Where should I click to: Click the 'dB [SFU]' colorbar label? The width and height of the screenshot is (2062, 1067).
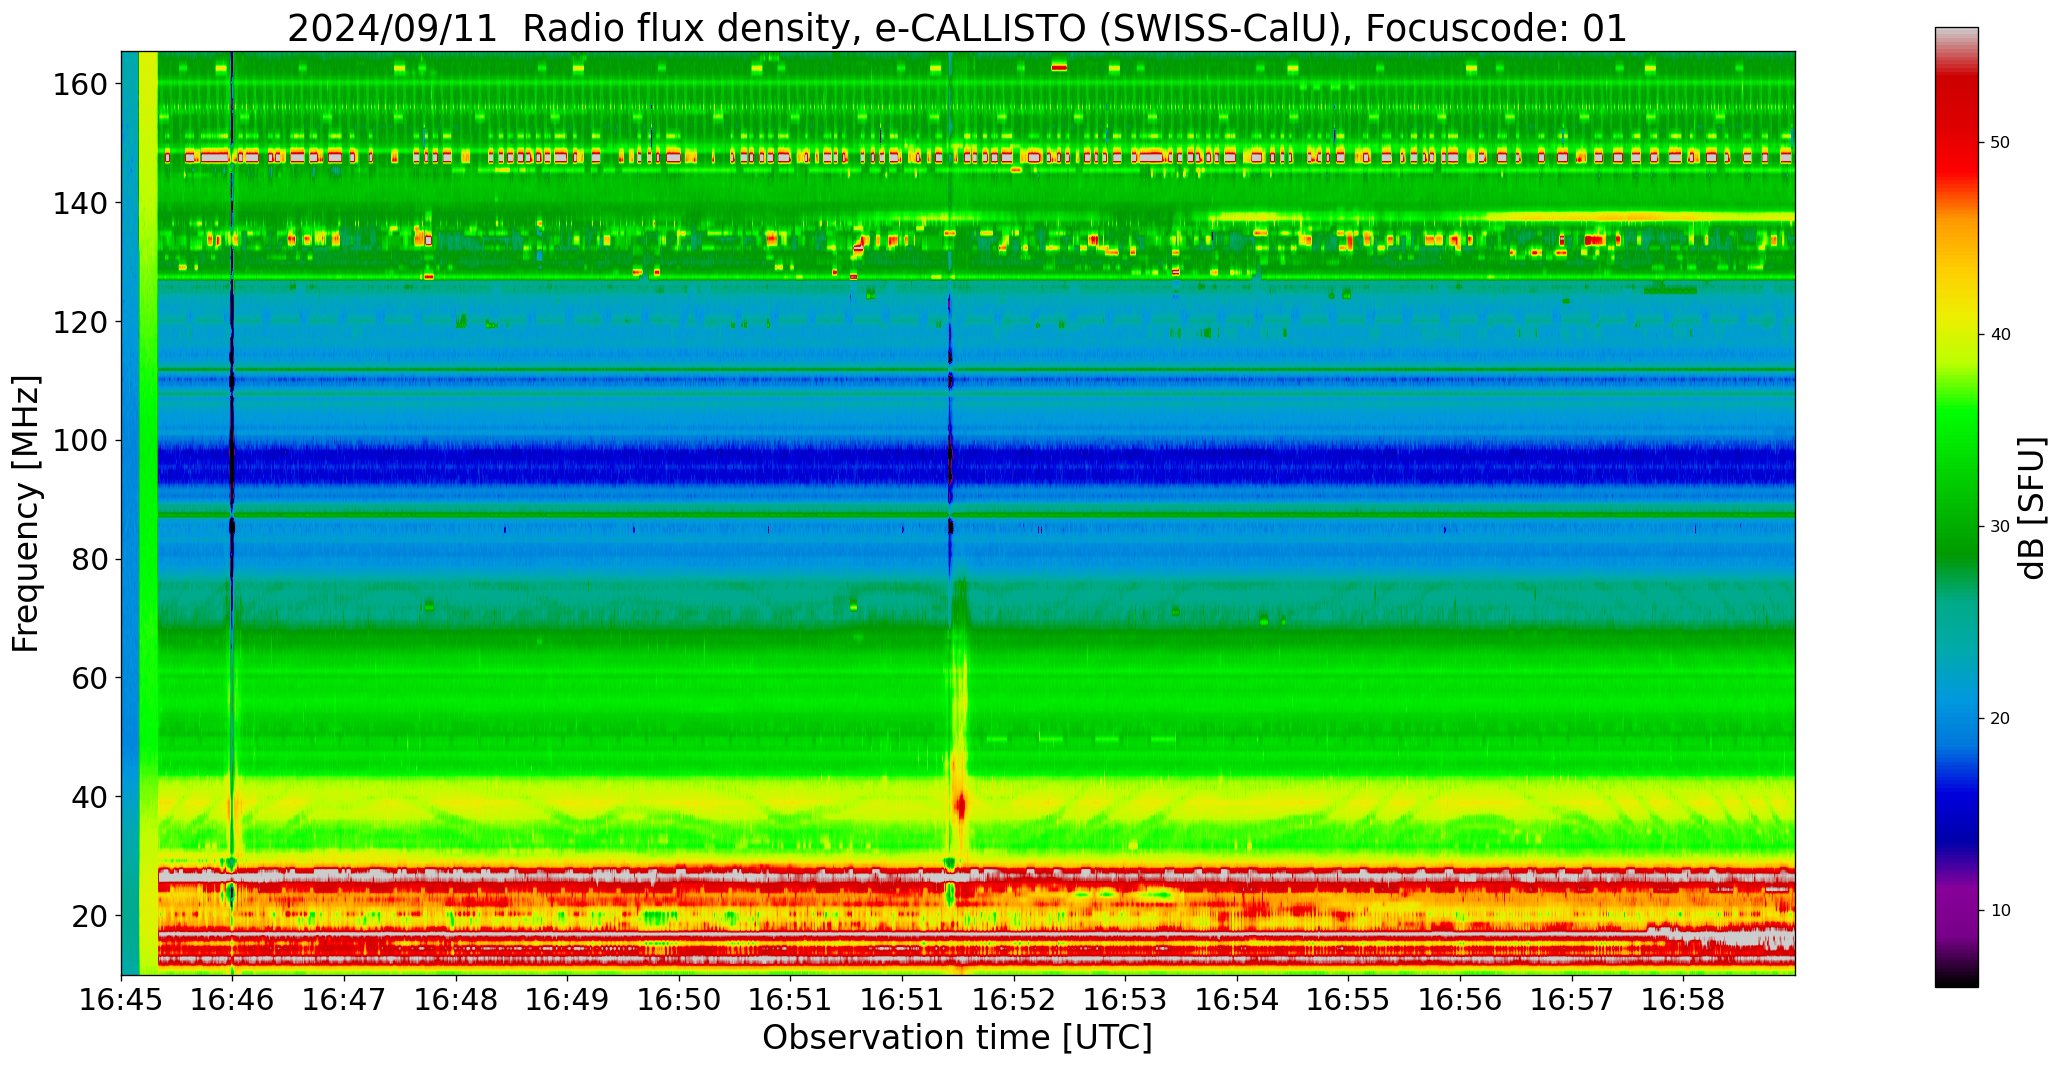pos(2033,507)
